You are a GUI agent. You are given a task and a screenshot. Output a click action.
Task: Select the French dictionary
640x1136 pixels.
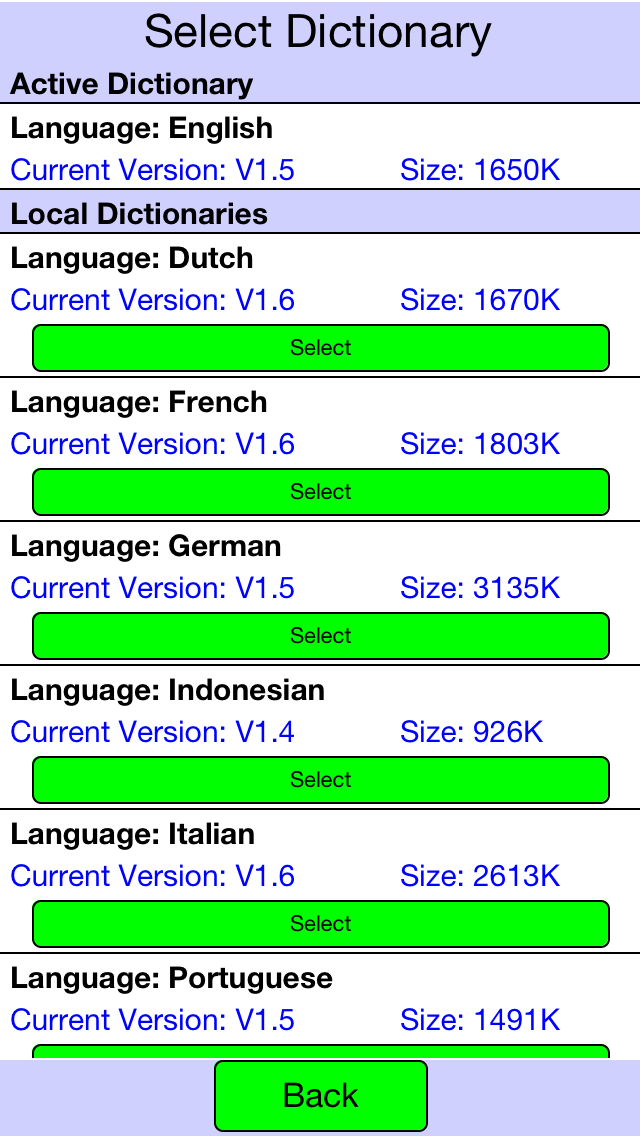pos(320,492)
